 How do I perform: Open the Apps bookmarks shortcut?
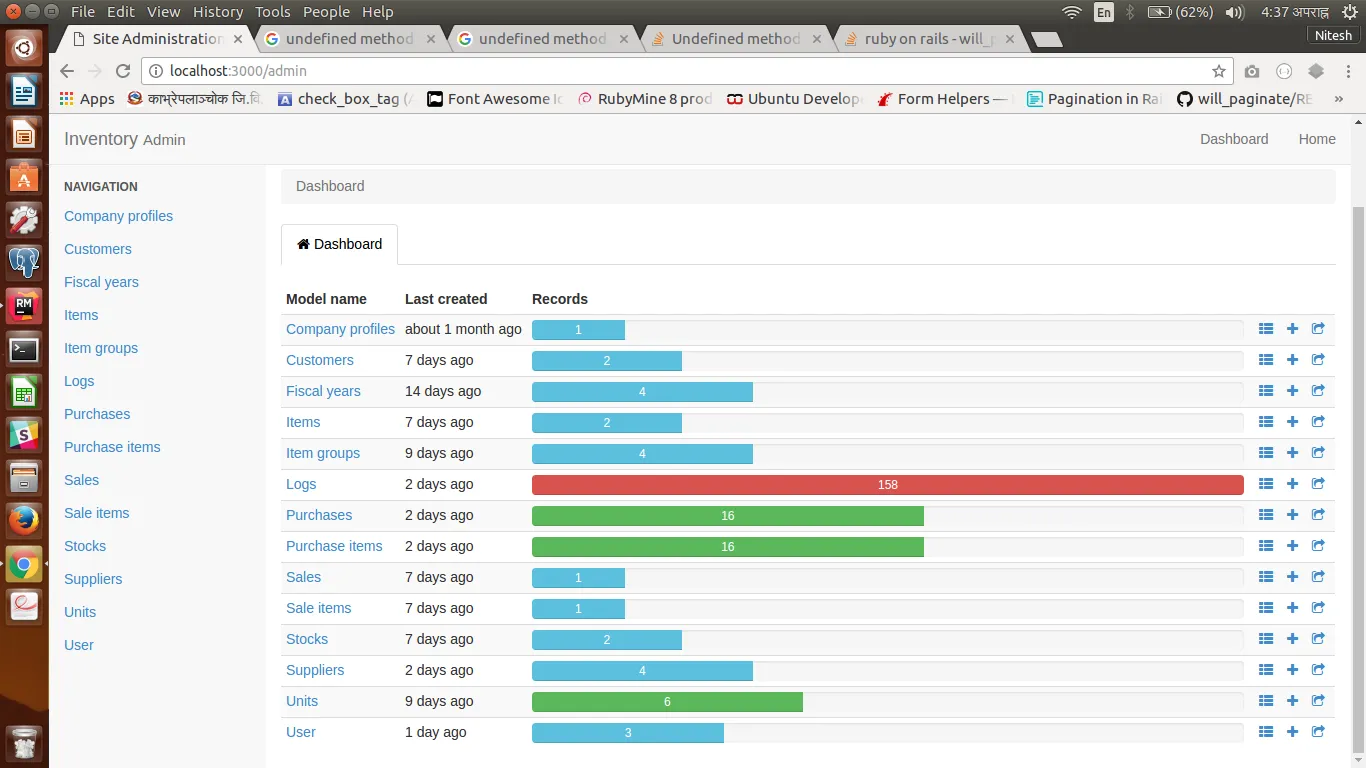(x=87, y=99)
